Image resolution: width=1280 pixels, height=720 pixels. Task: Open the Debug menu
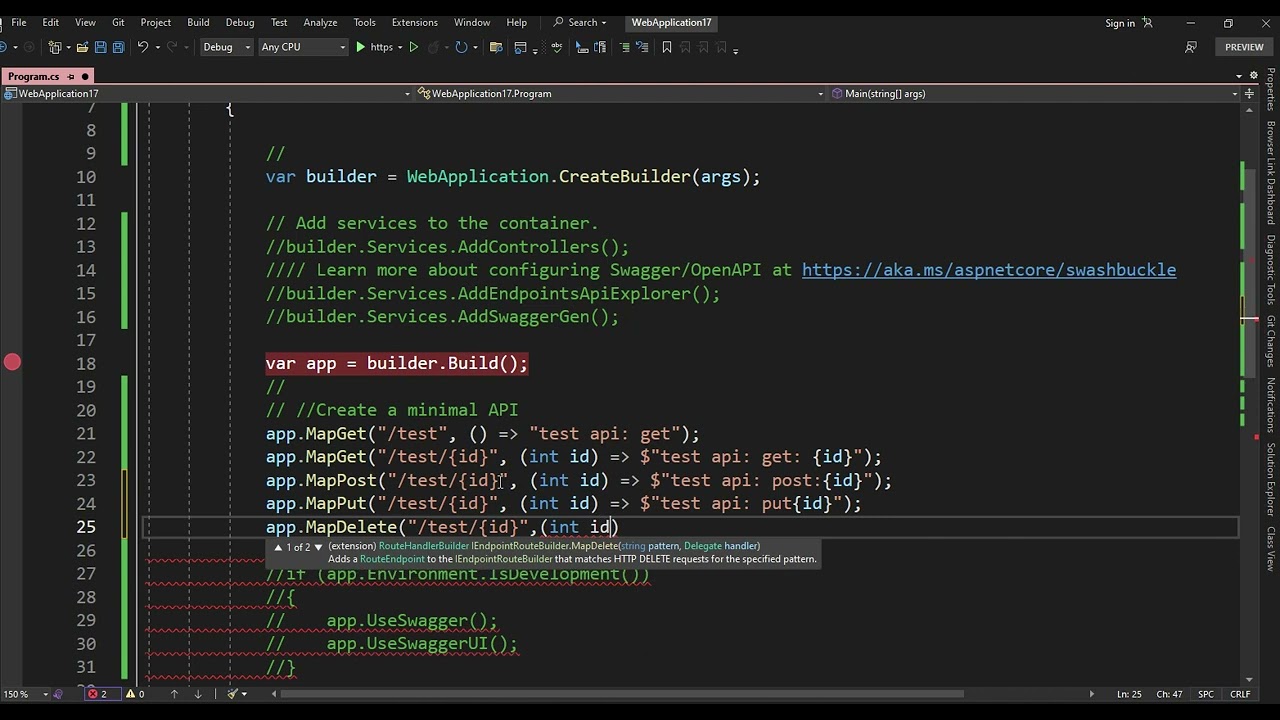pos(240,22)
